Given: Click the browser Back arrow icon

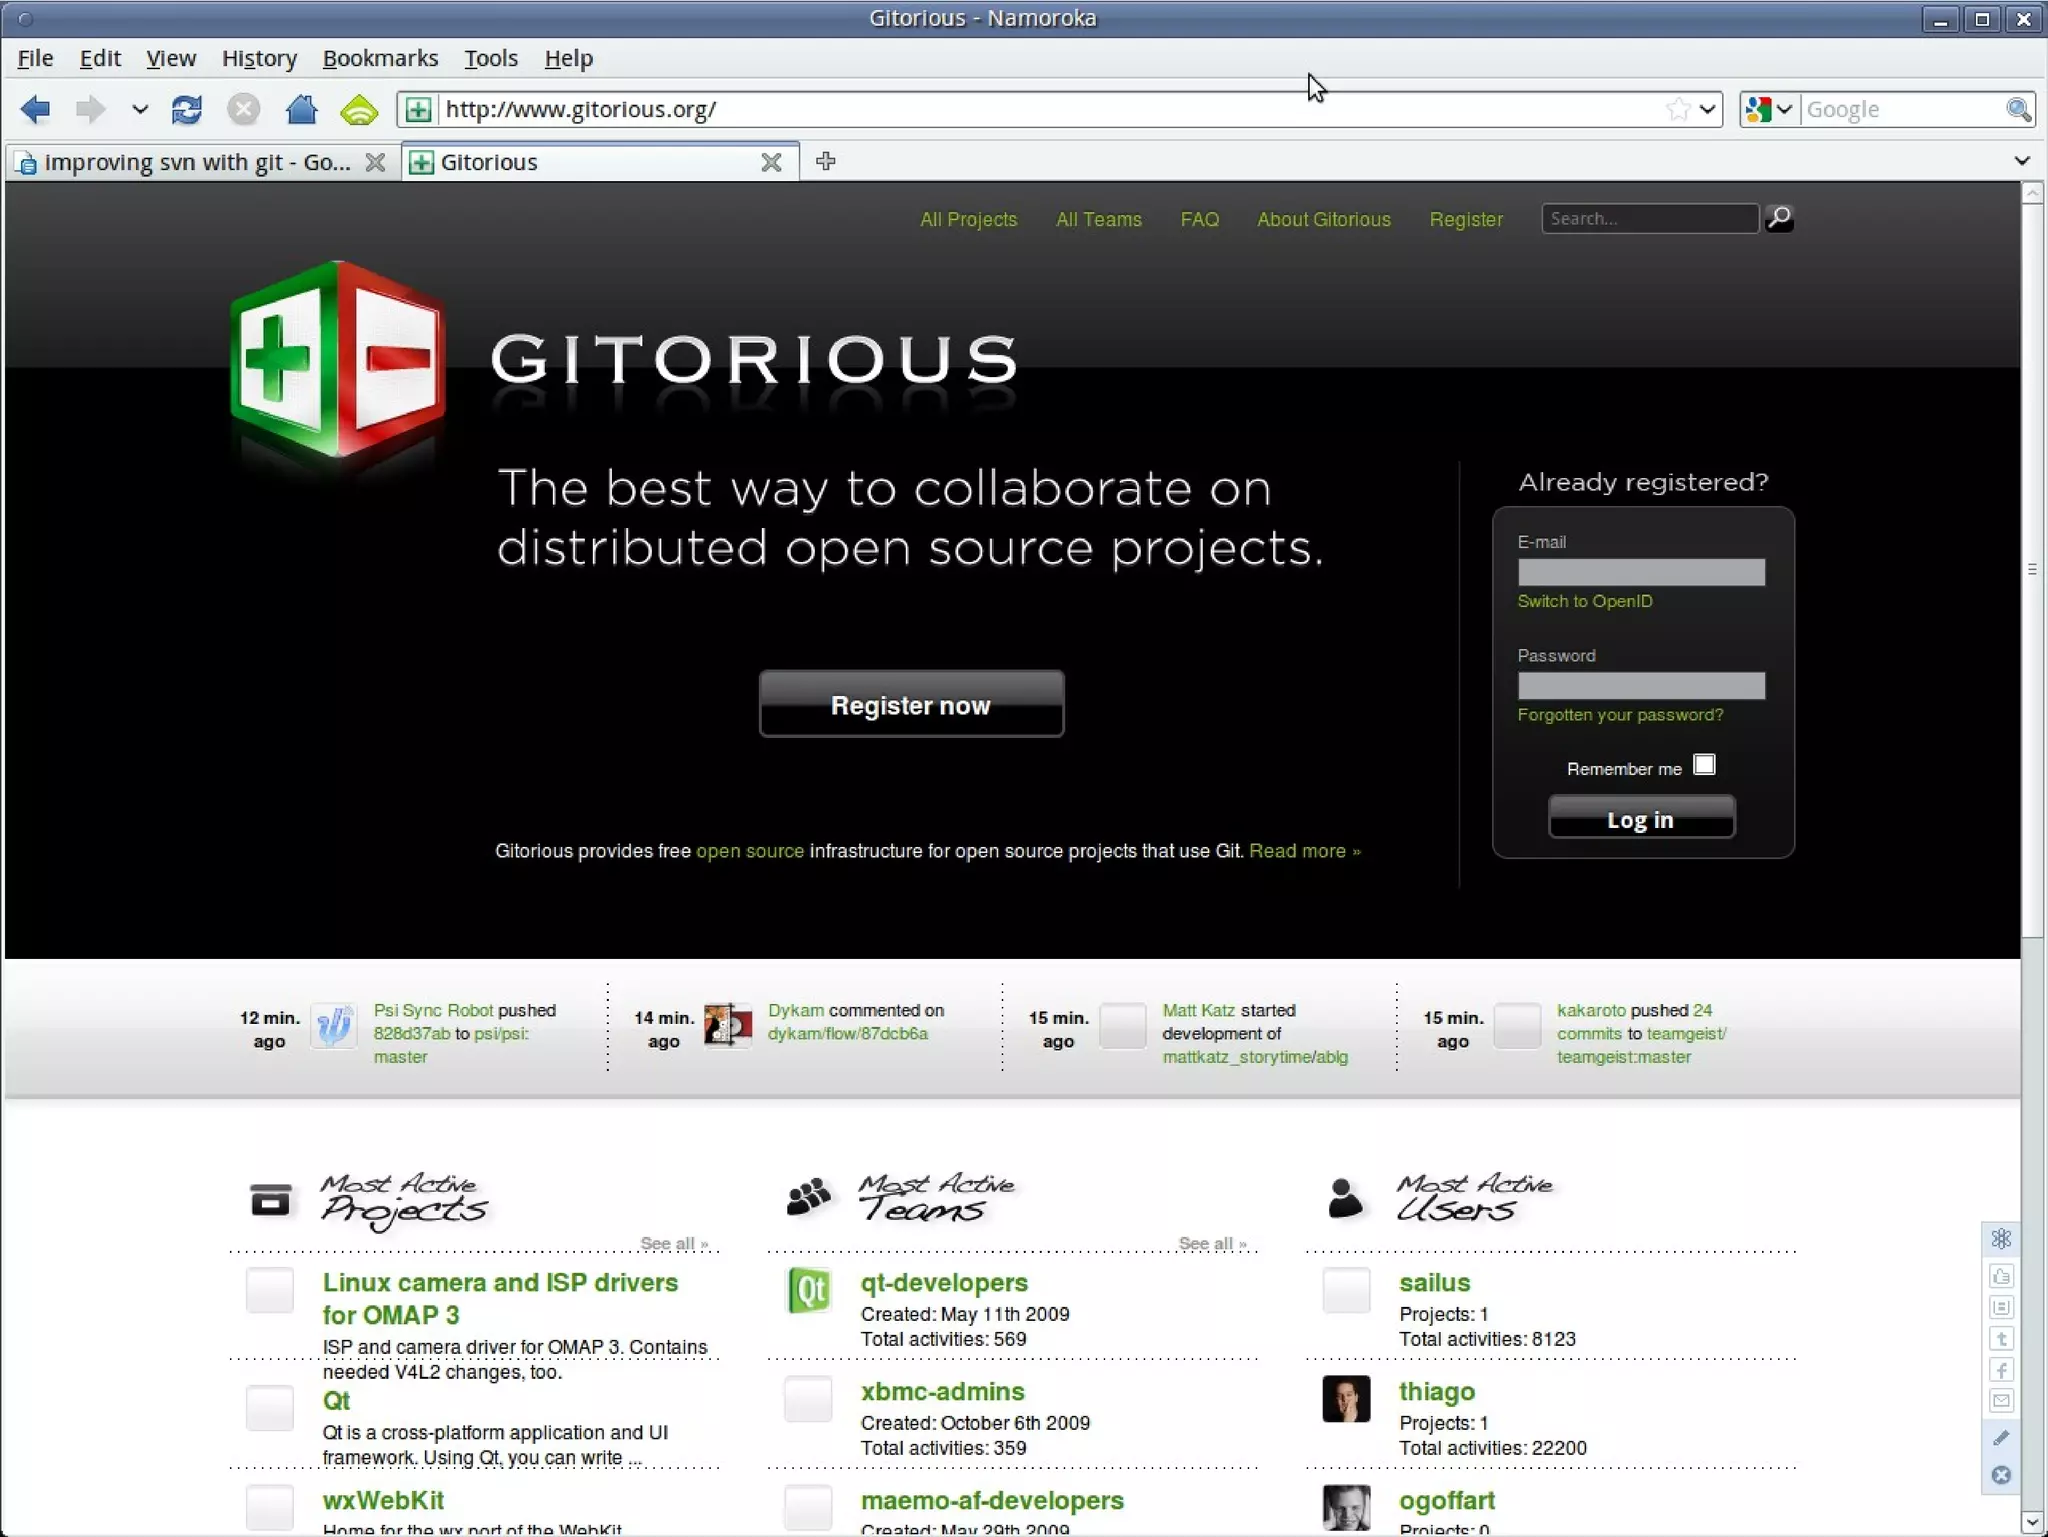Looking at the screenshot, I should click(x=36, y=109).
